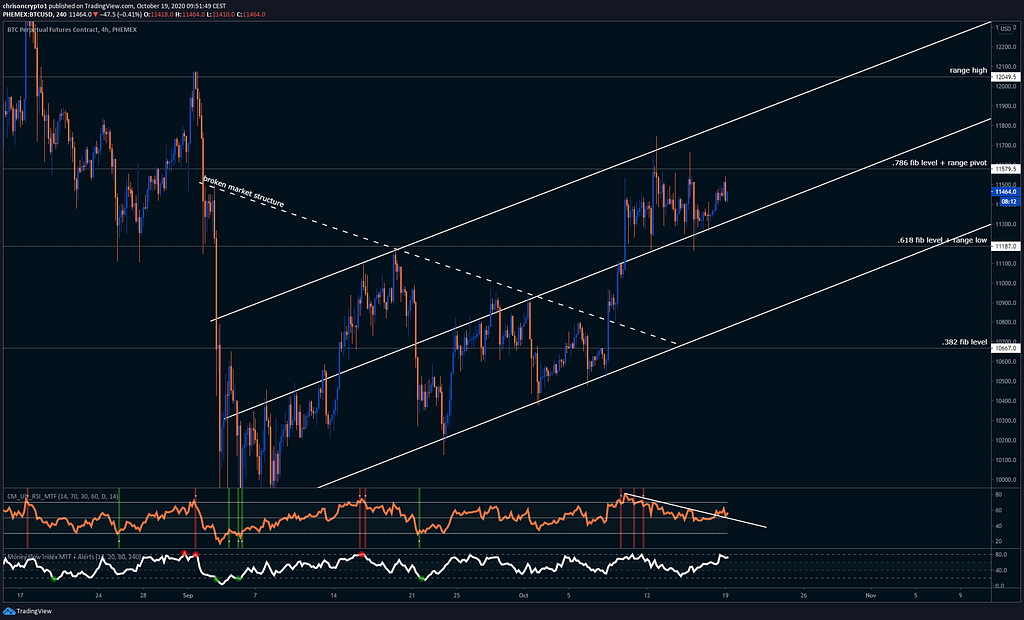Open the CM_Ult_RSI_MTF indicator legend
Image resolution: width=1024 pixels, height=620 pixels.
tap(63, 497)
